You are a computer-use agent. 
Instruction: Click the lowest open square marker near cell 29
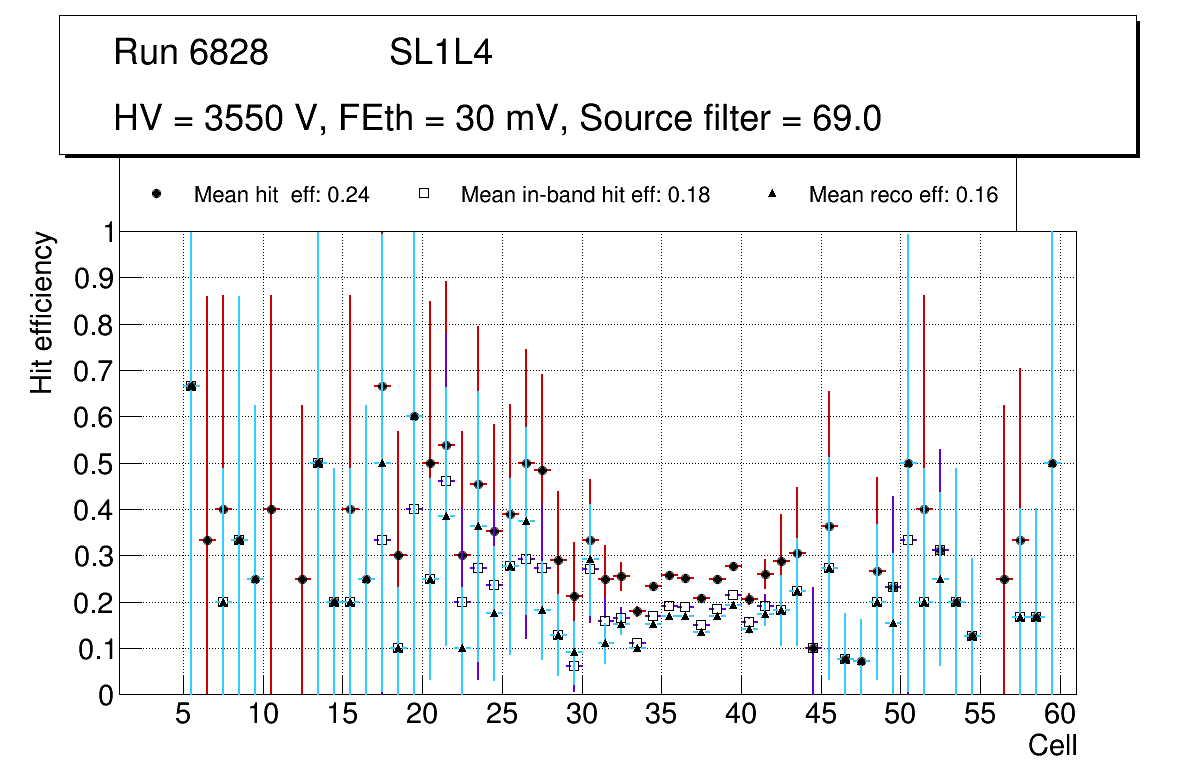(x=573, y=665)
